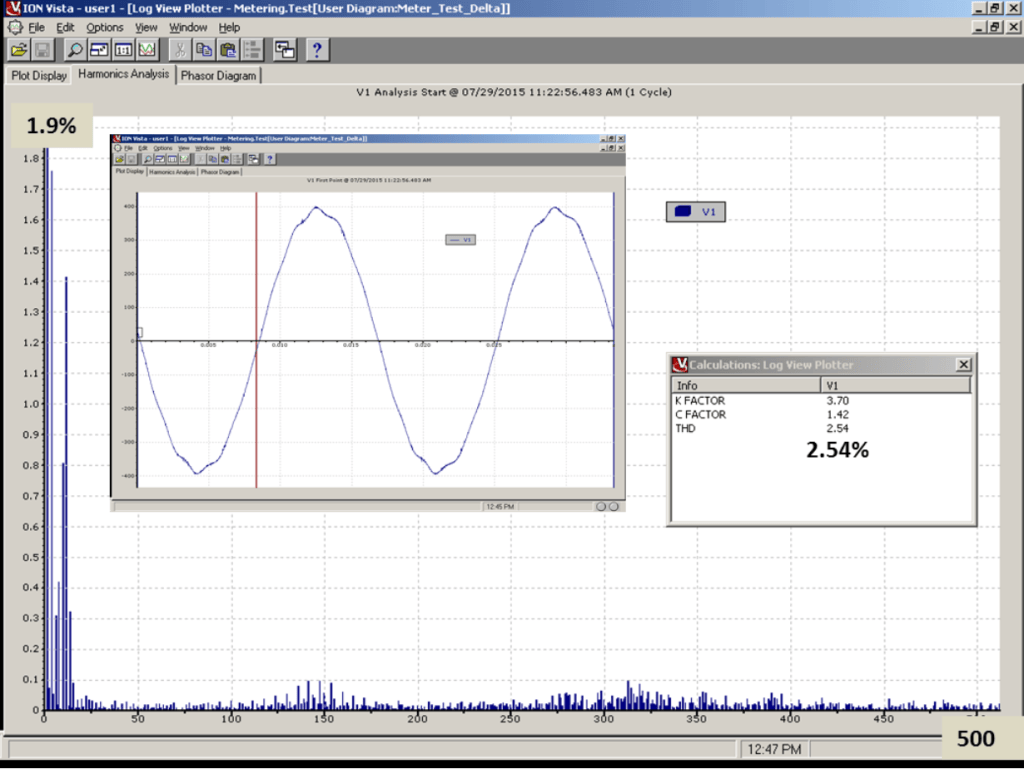Switch to the Phasor Diagram tab
1024x769 pixels.
218,76
